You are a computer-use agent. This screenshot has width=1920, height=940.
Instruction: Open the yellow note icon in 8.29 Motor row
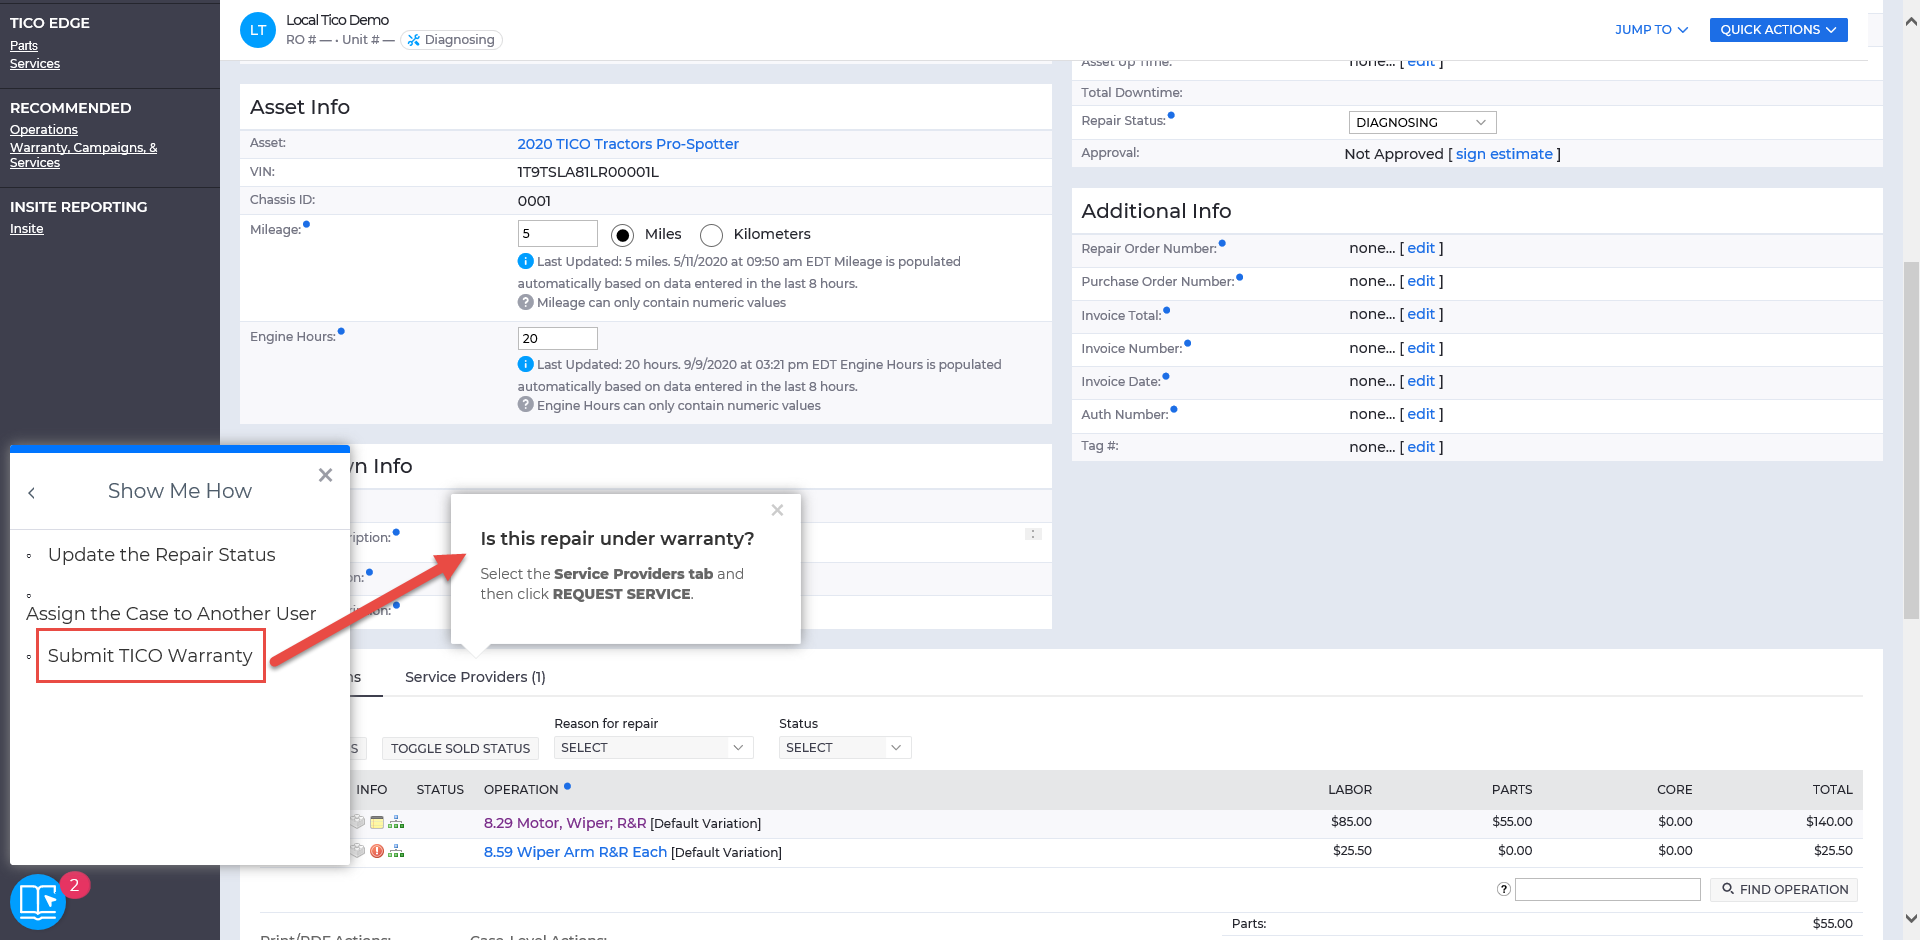pos(377,822)
